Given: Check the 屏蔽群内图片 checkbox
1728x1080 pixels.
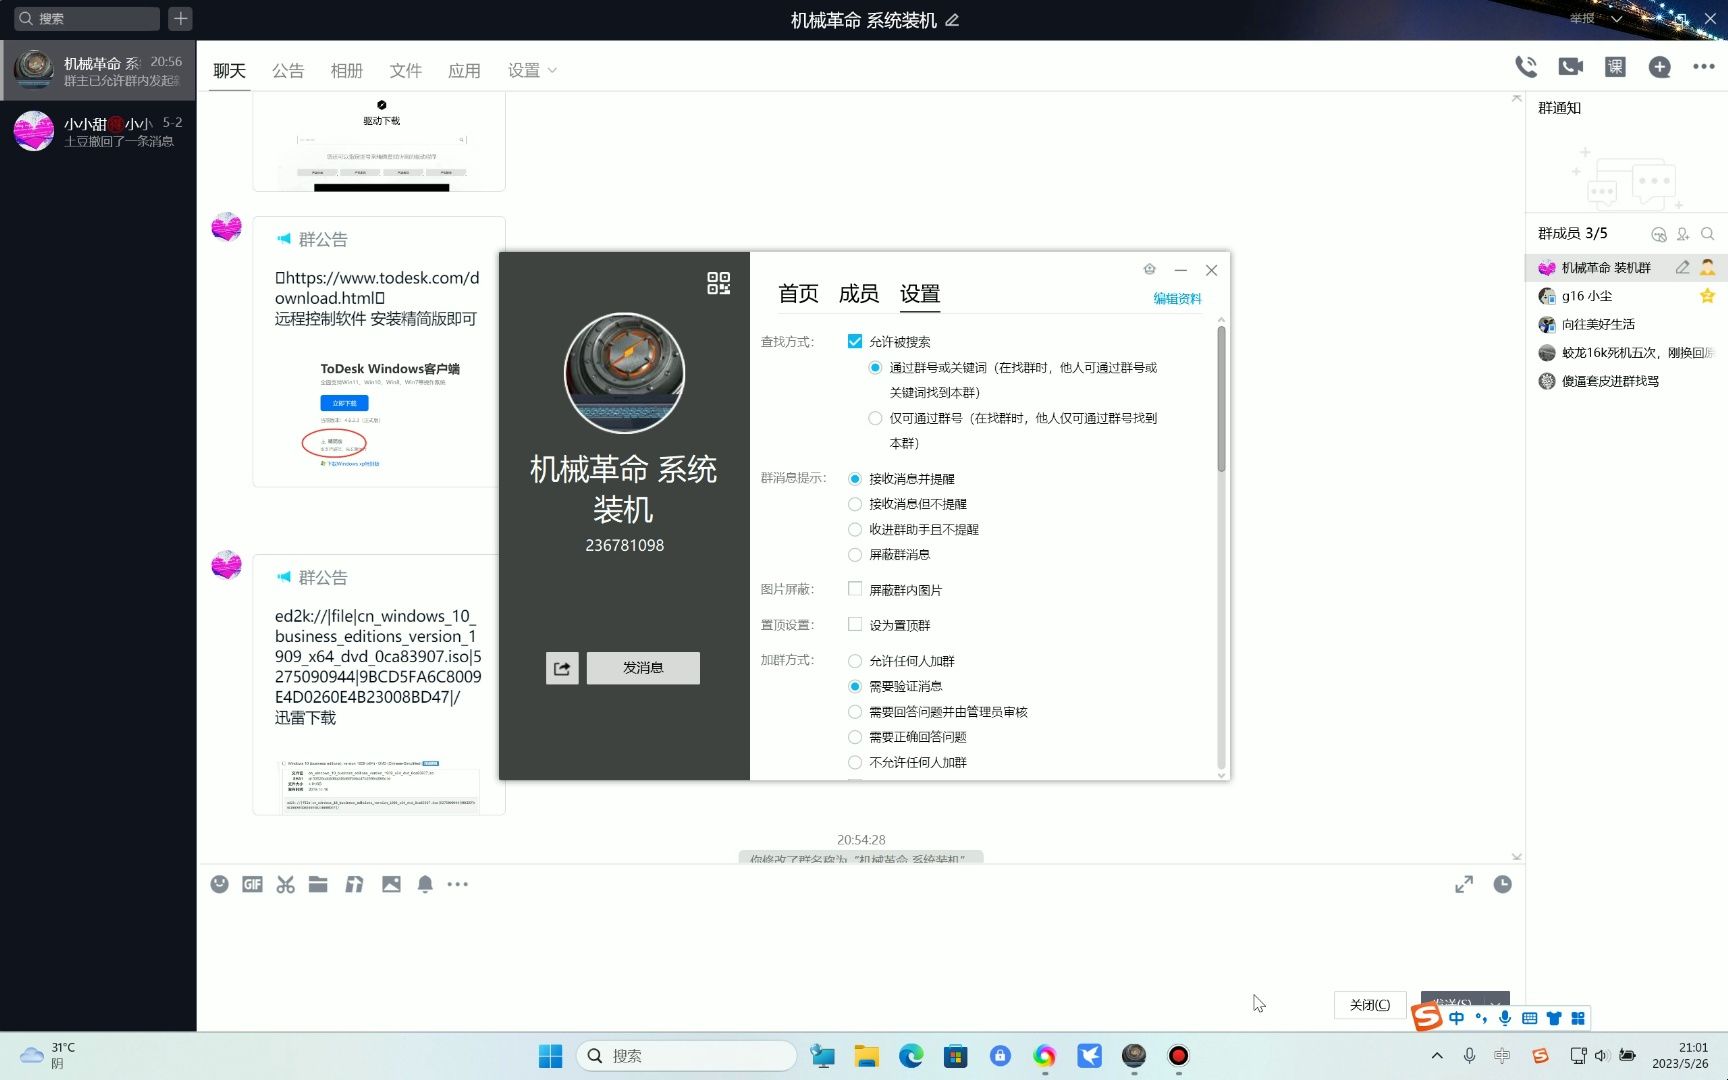Looking at the screenshot, I should pos(855,589).
